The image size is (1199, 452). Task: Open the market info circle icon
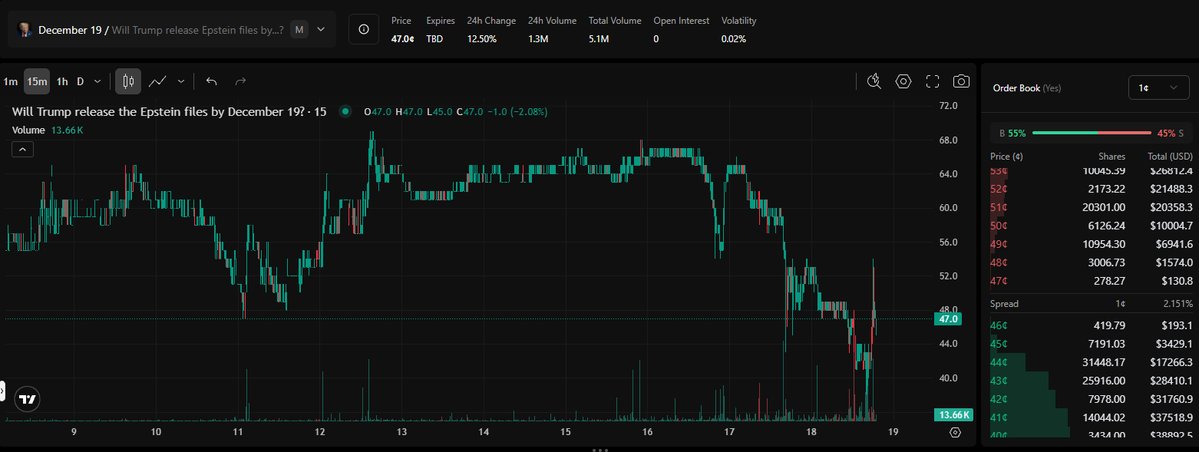click(x=364, y=29)
